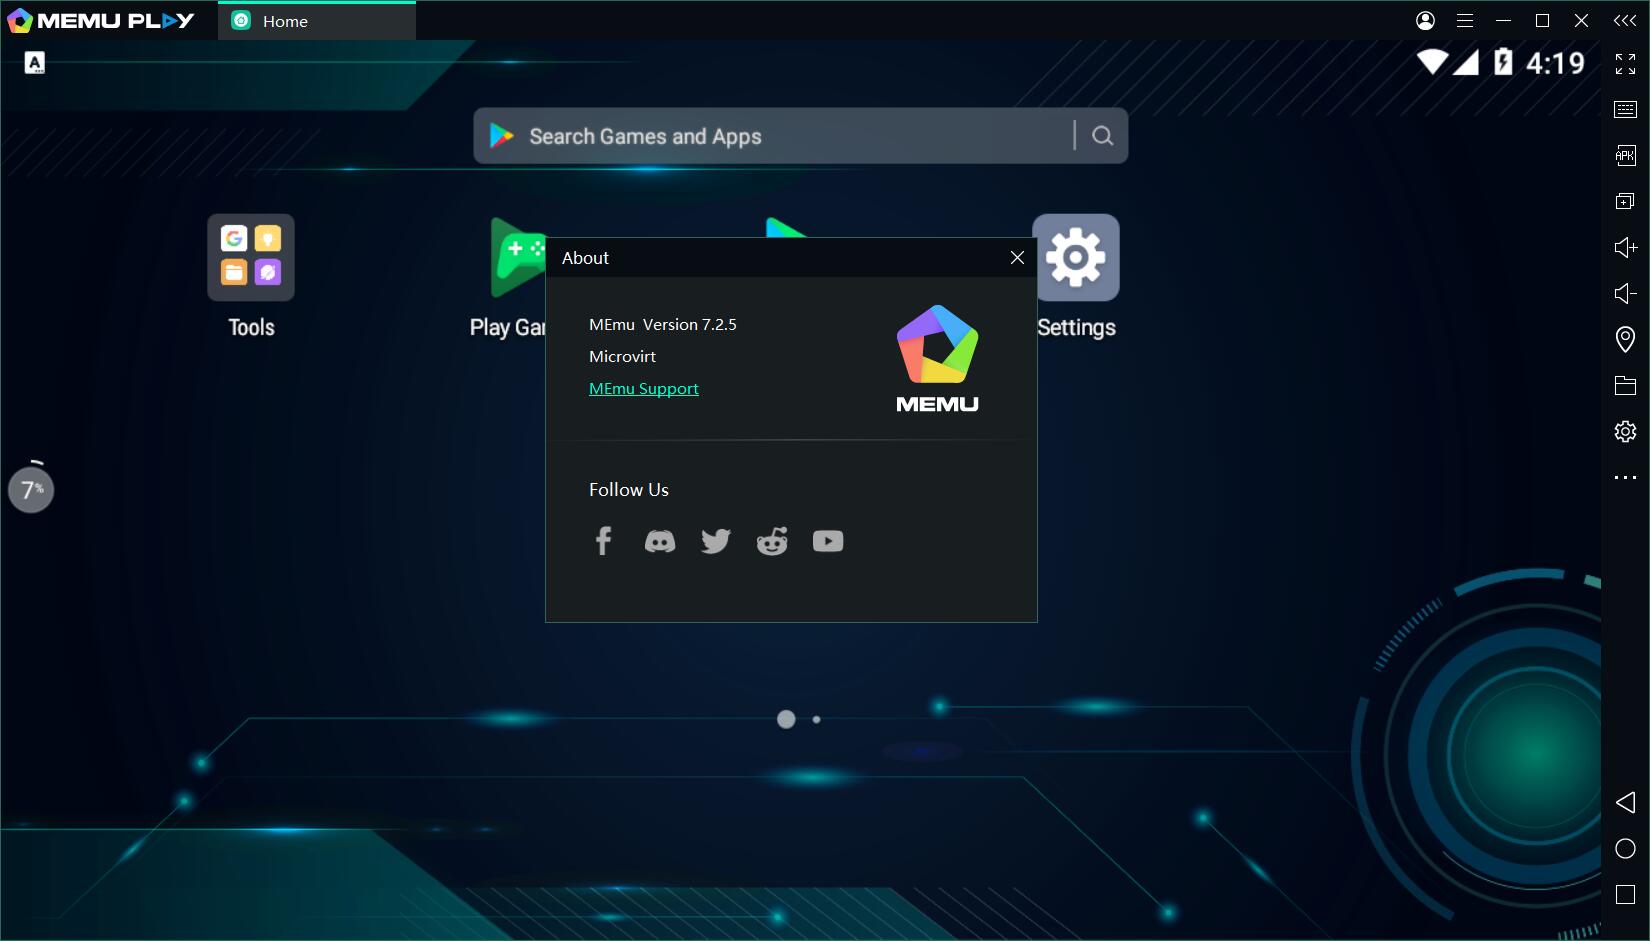The height and width of the screenshot is (941, 1650).
Task: Click the install APK sidebar icon
Action: [x=1625, y=155]
